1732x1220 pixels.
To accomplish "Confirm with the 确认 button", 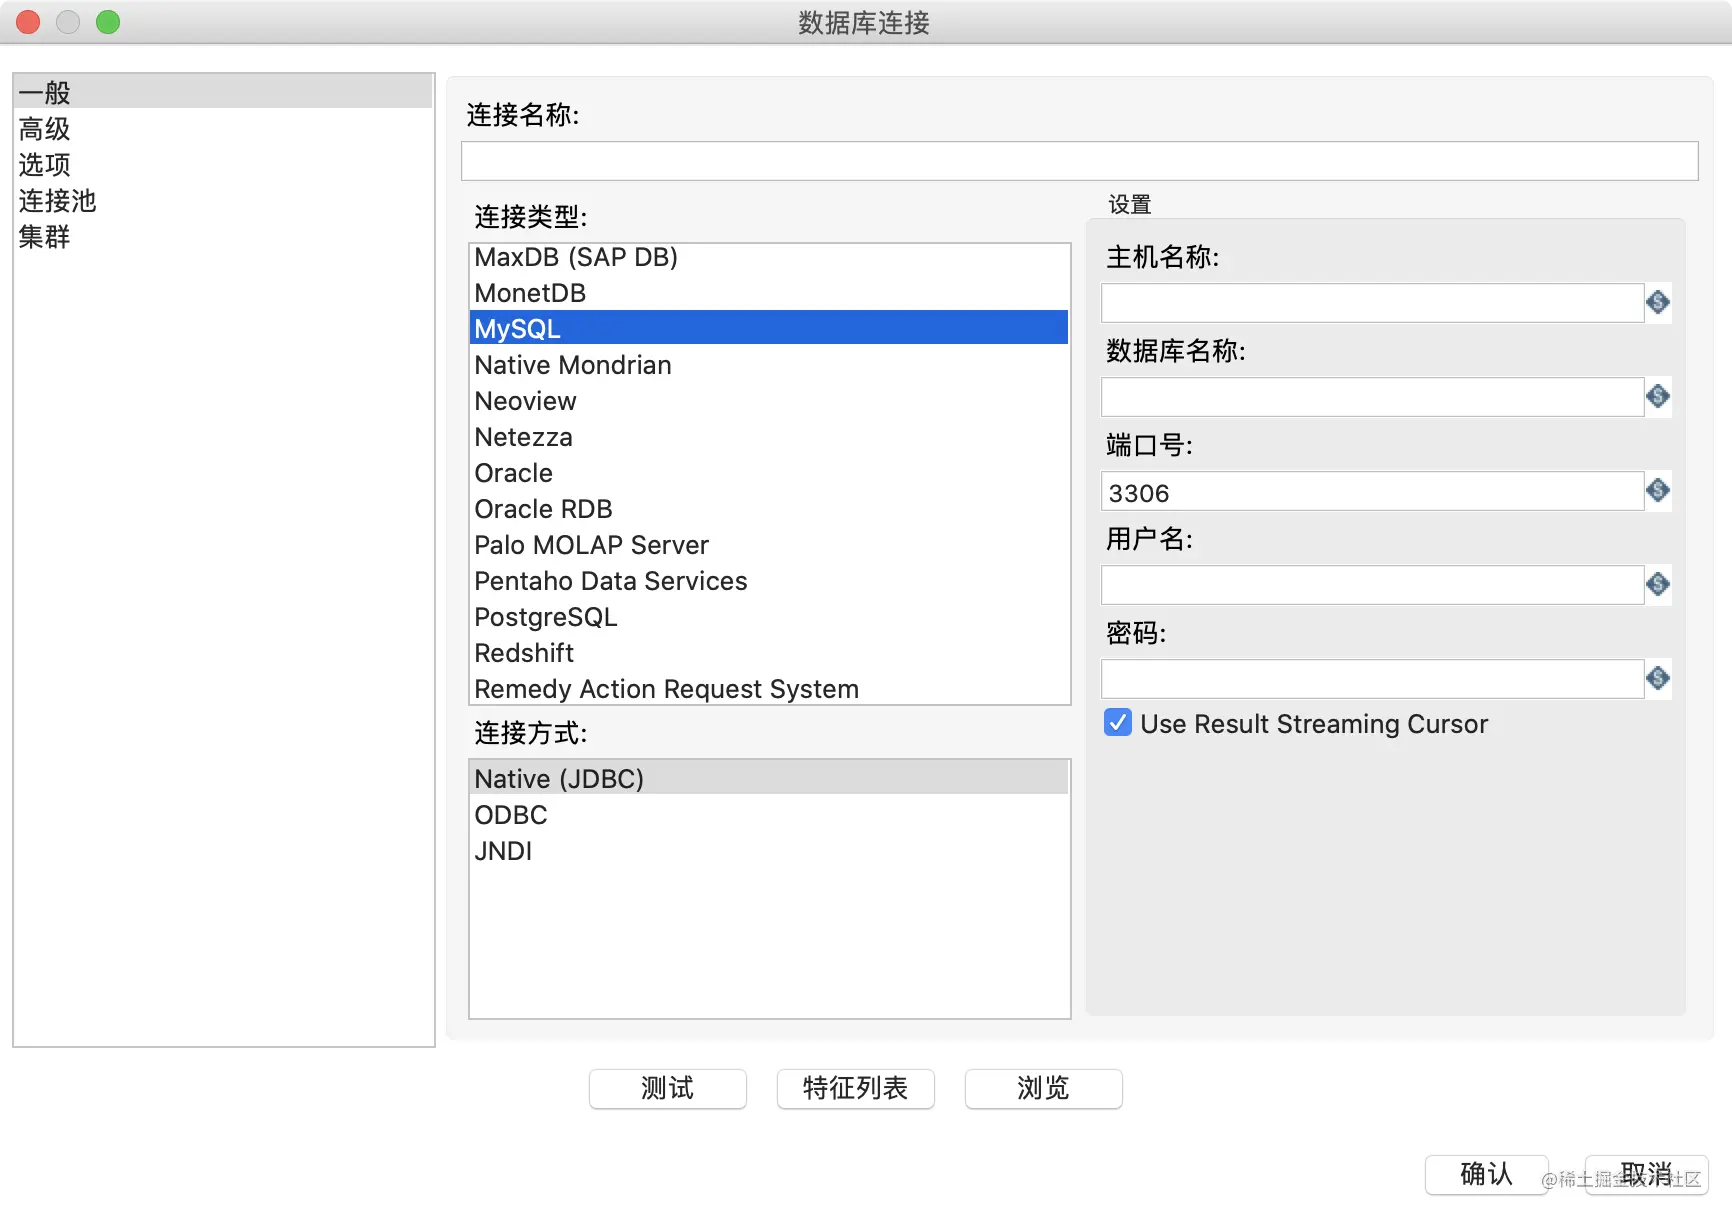I will [x=1486, y=1174].
